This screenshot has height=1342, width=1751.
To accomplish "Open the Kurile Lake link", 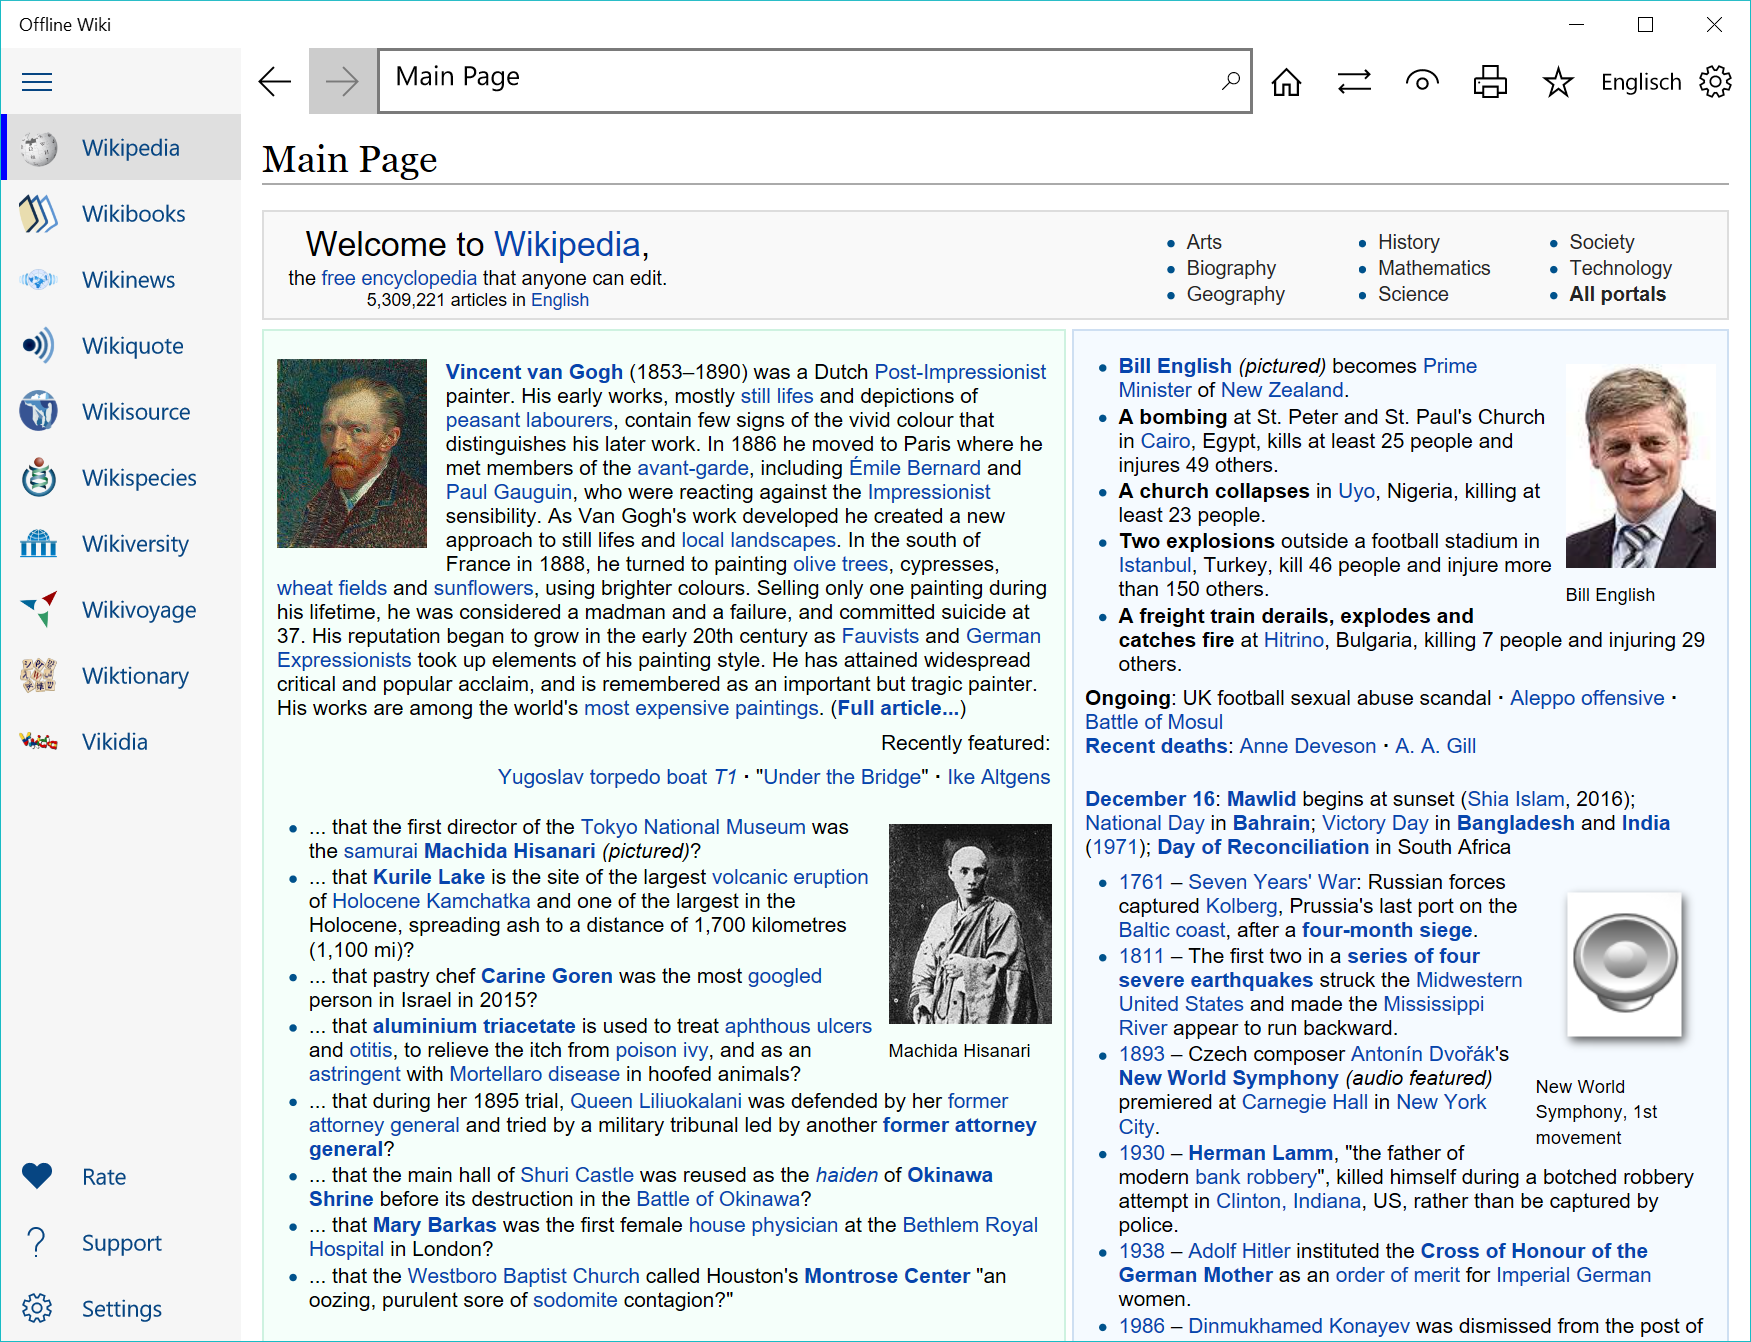I will pyautogui.click(x=429, y=877).
